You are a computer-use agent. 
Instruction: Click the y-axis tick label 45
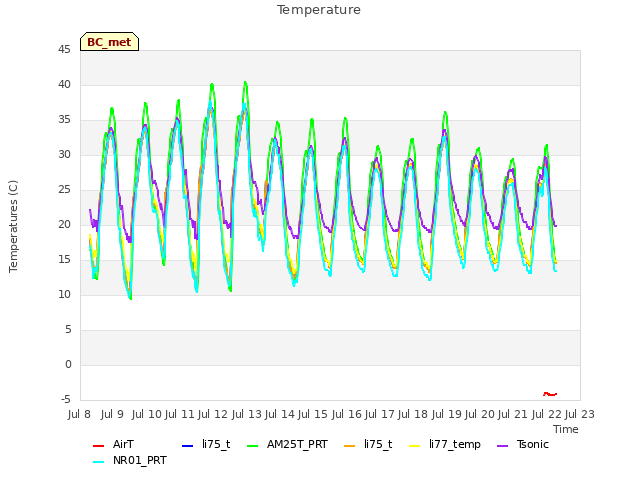click(64, 49)
